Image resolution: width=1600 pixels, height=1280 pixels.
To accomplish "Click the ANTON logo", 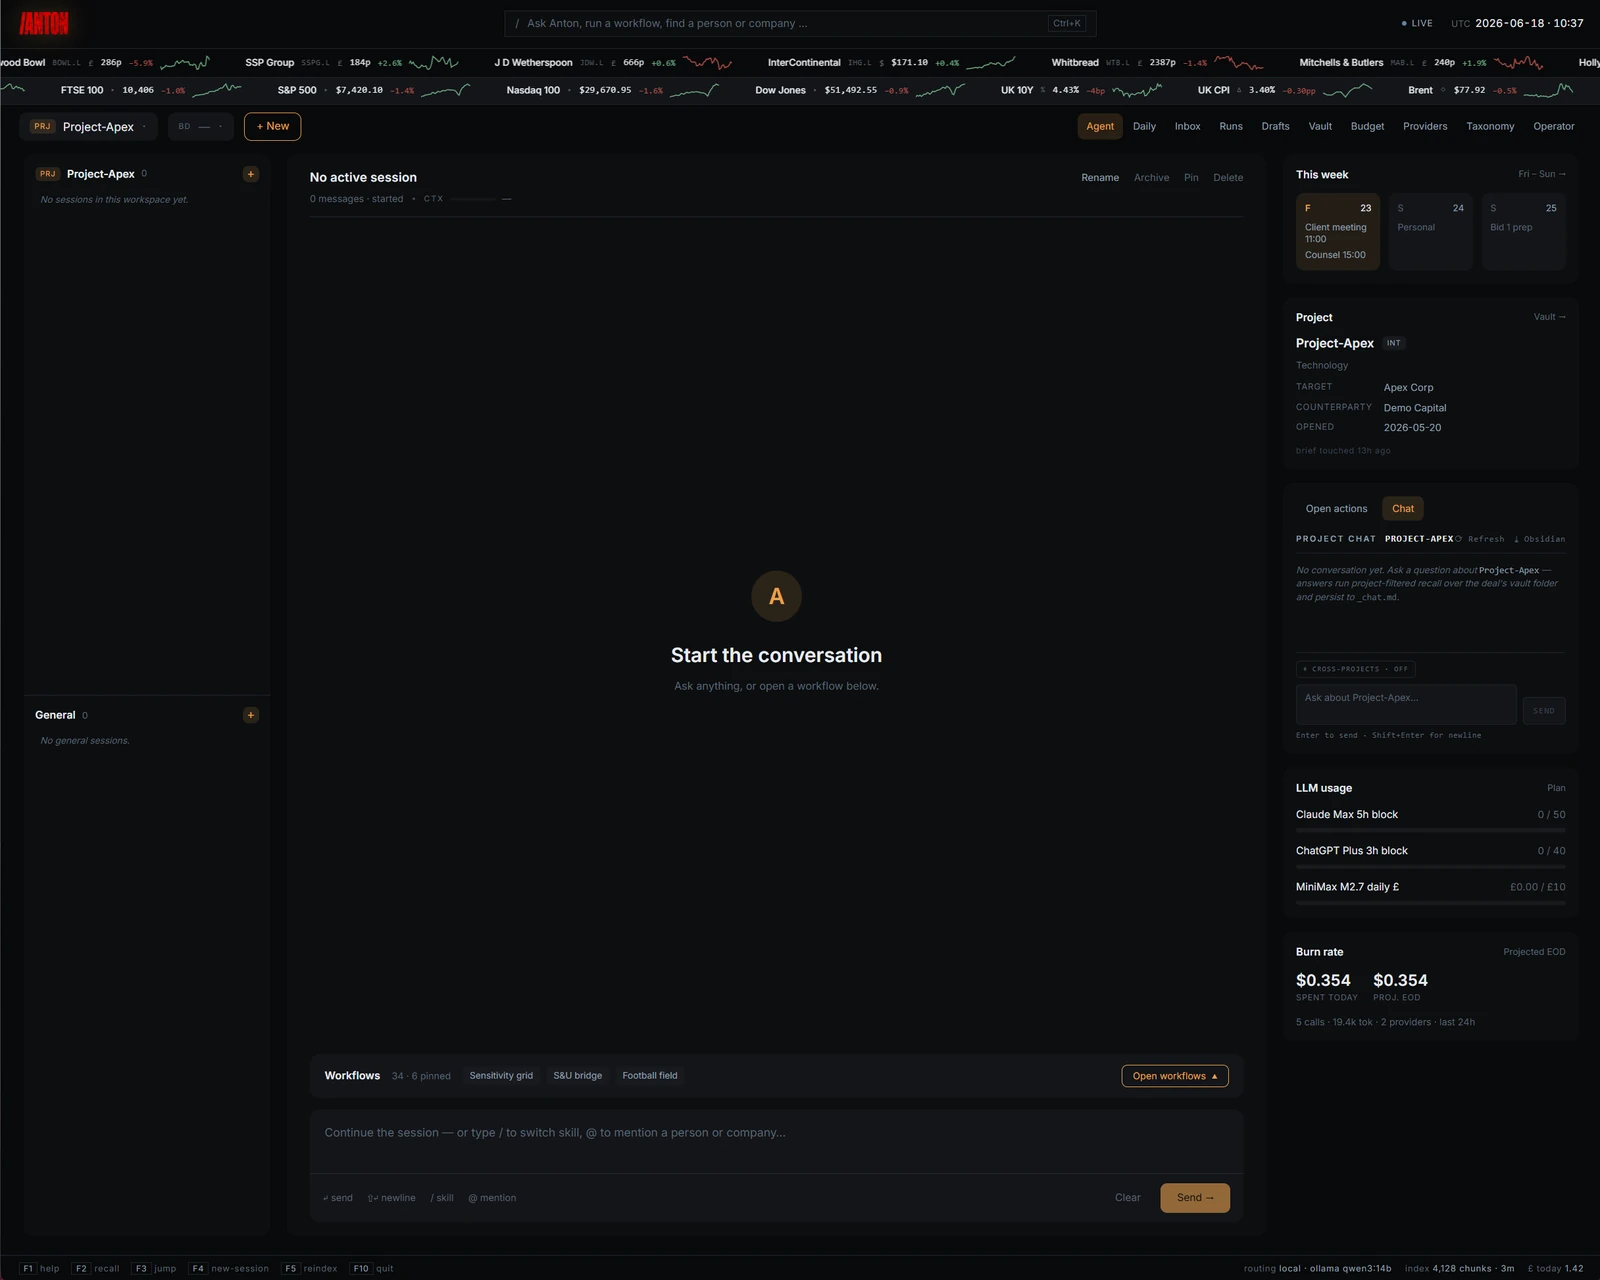I will coord(44,23).
